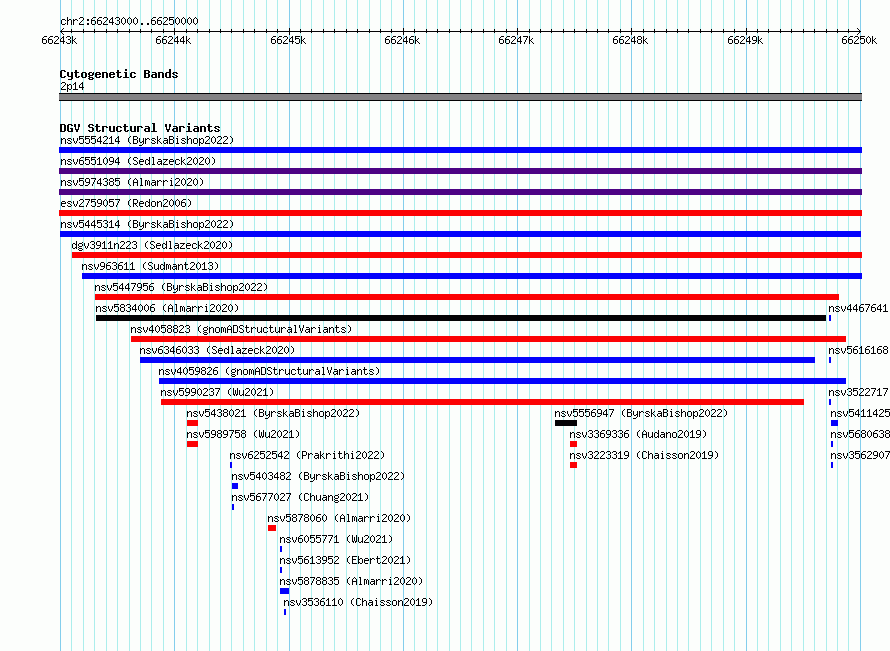890x651 pixels.
Task: Open nsv3369336 (Audano2019) label
Action: 639,434
